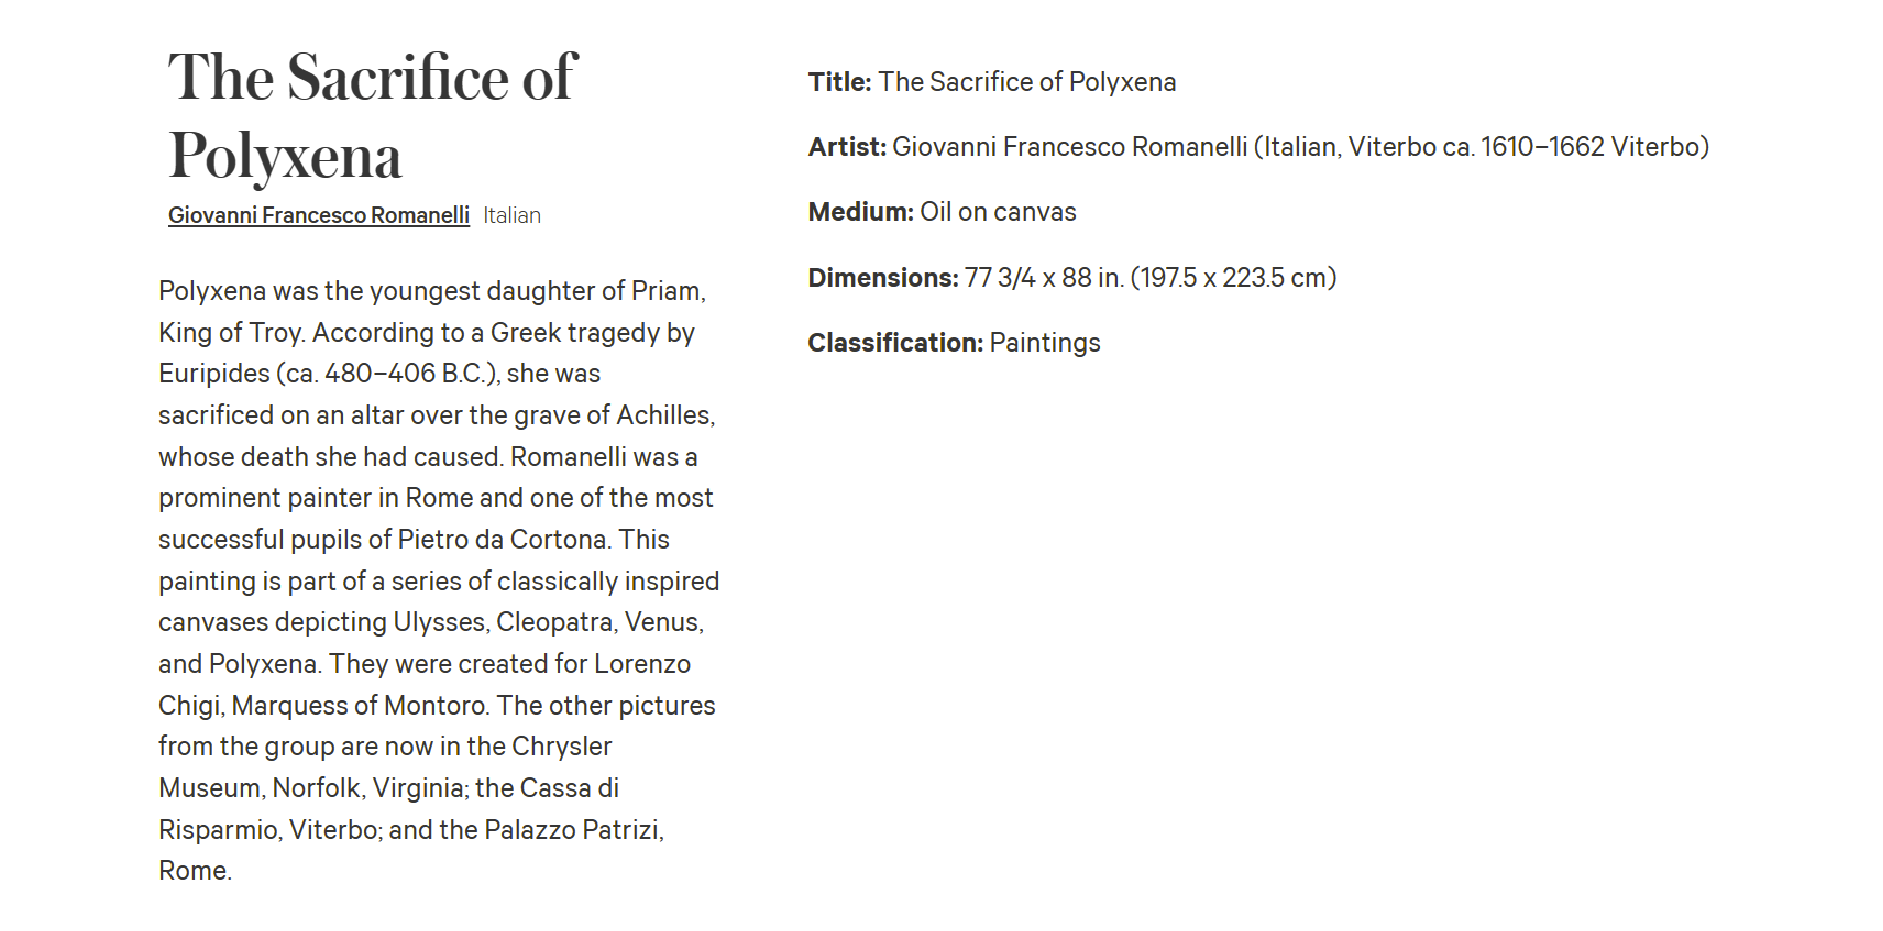Click the Lorenzo Chigi name in the description
This screenshot has height=931, width=1883.
(x=425, y=684)
